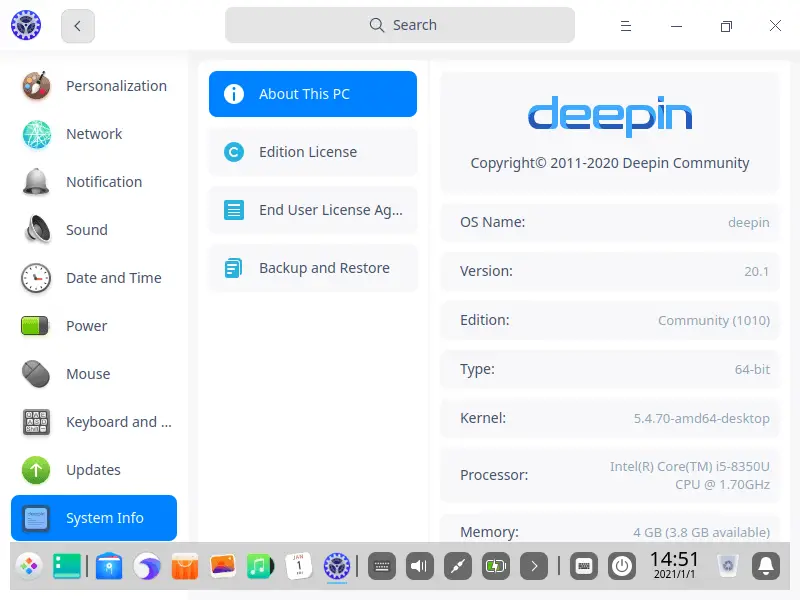This screenshot has width=800, height=600.
Task: Open the power shutdown button in dock
Action: 622,566
